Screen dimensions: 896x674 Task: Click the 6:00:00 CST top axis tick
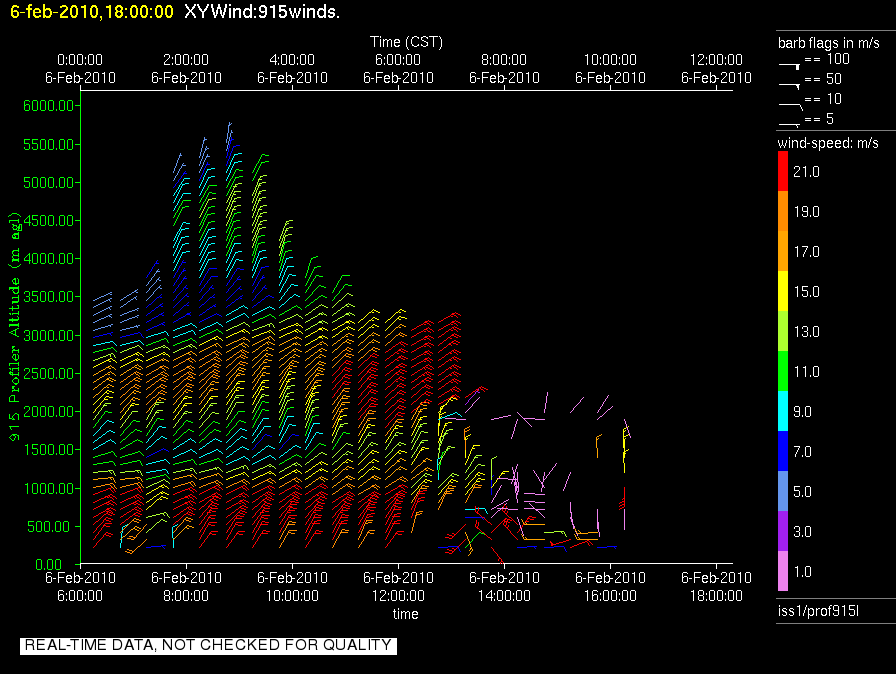coord(399,60)
